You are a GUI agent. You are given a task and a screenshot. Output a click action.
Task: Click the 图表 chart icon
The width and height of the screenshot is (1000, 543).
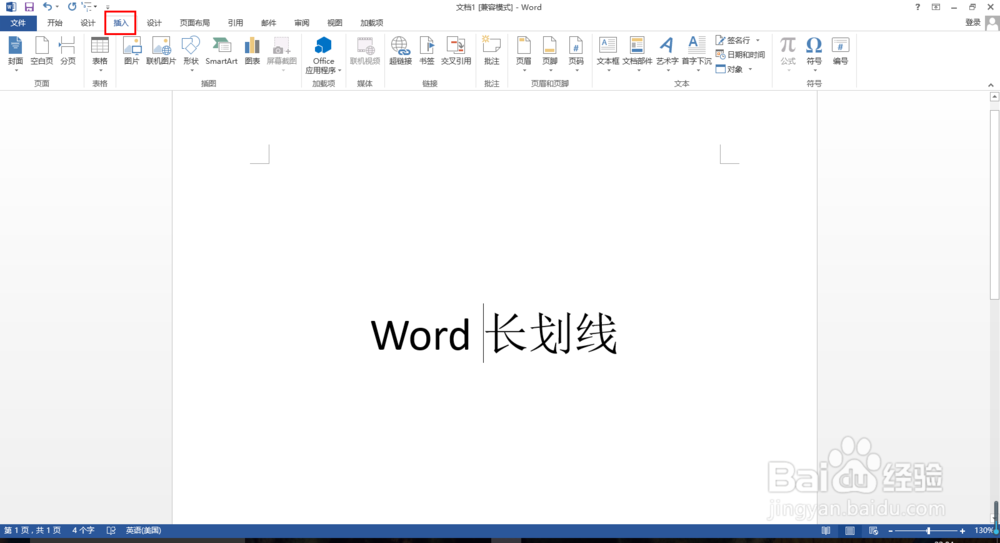click(x=253, y=51)
